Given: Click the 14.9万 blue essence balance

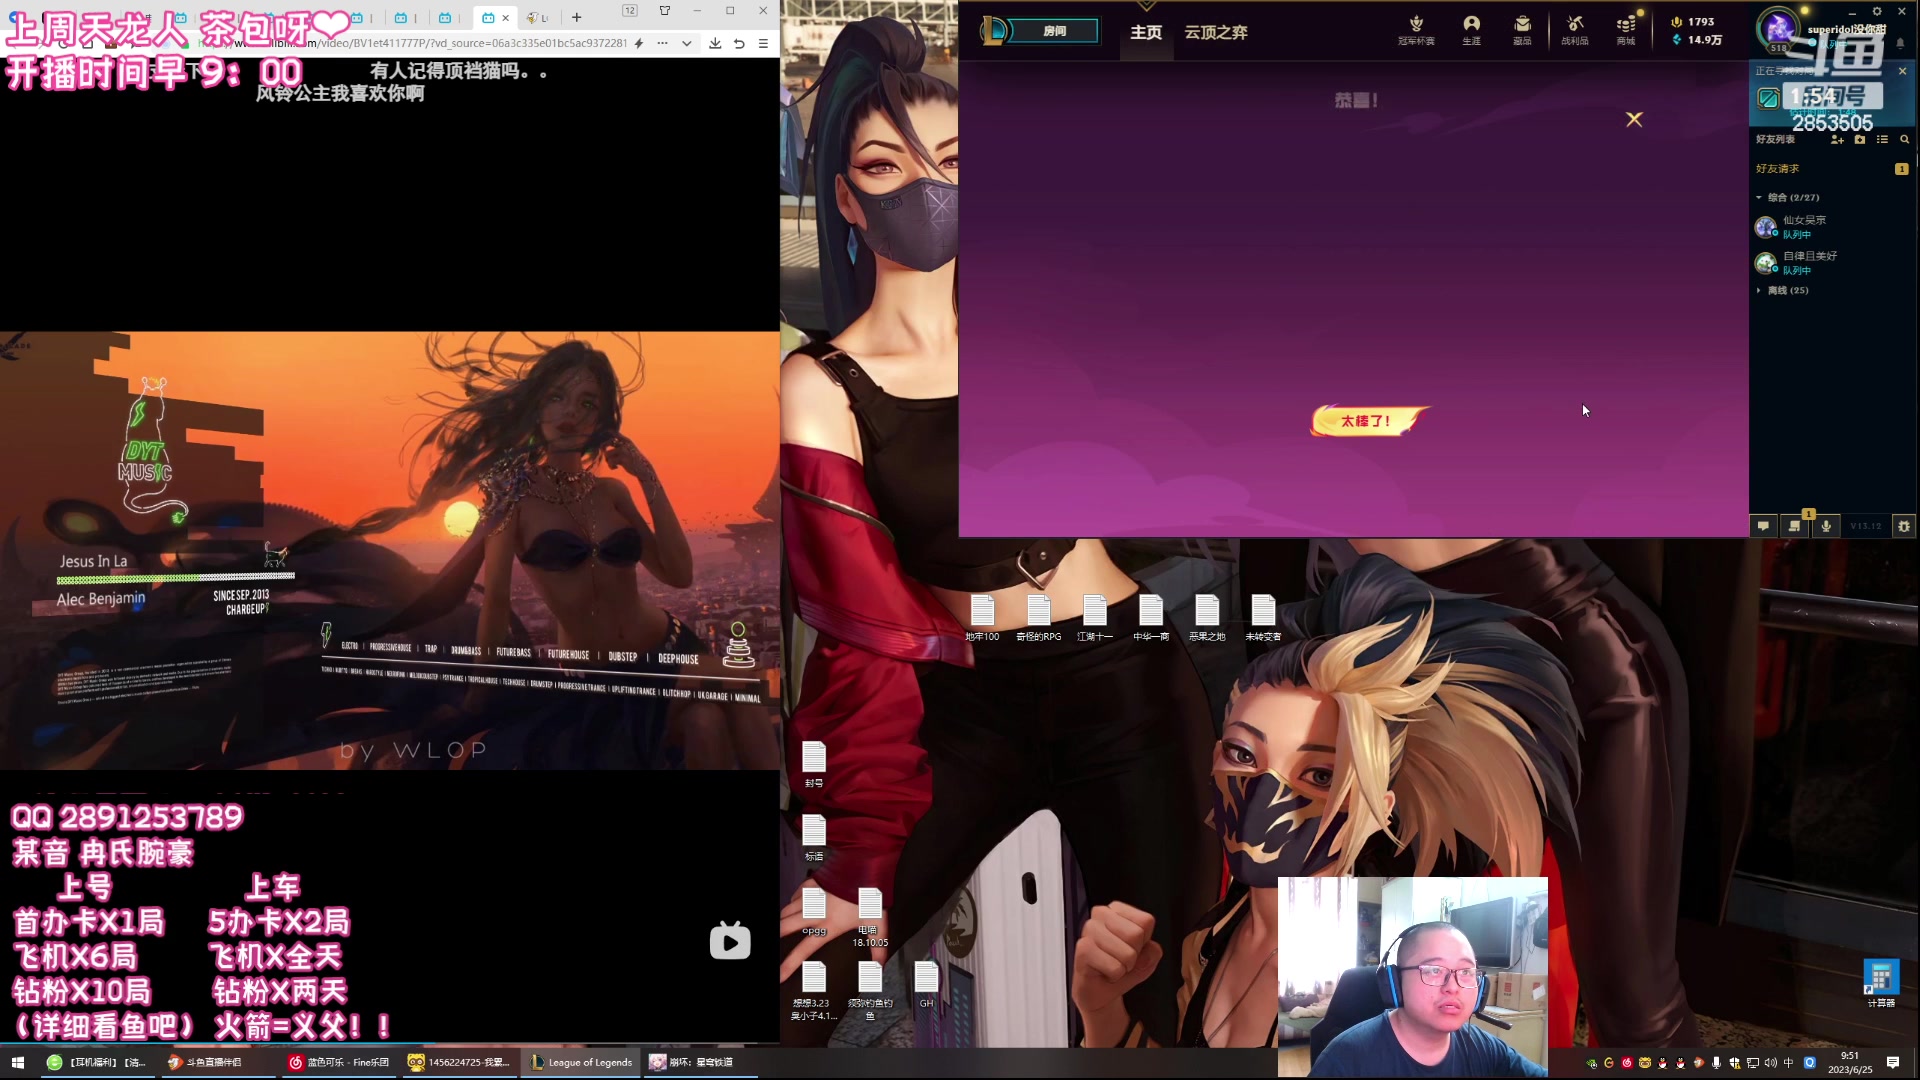Looking at the screenshot, I should point(1696,40).
